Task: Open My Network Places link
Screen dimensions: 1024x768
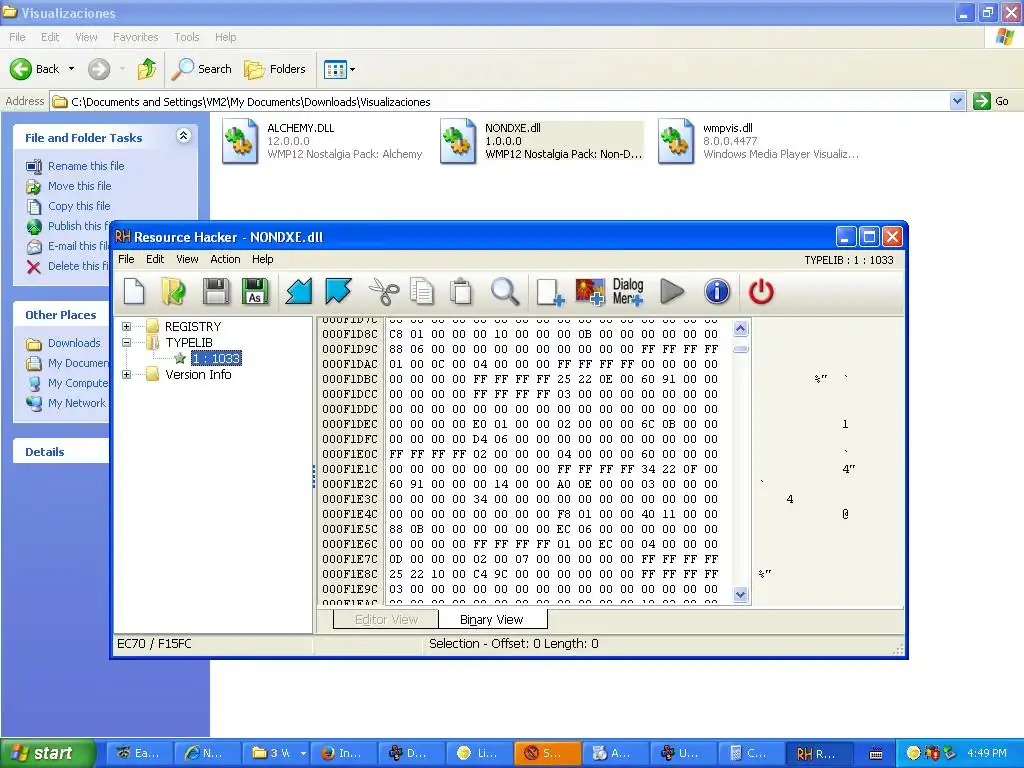Action: 76,403
